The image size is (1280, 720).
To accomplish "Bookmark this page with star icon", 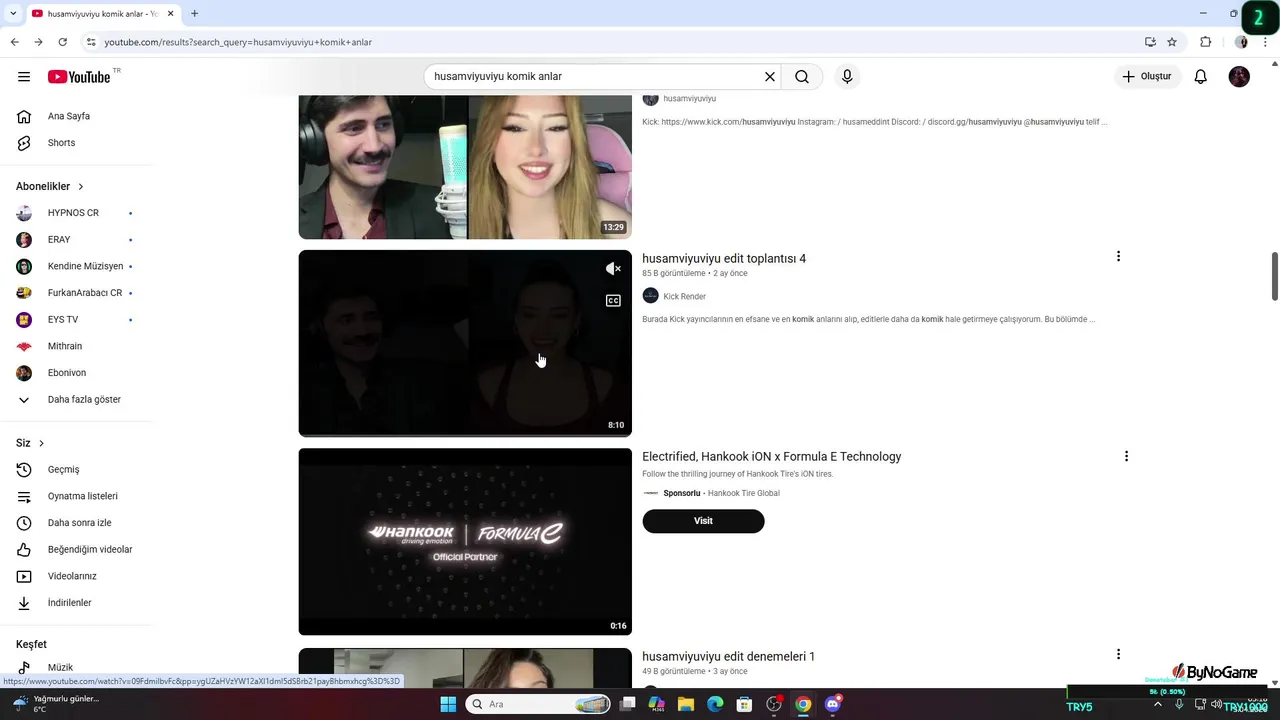I will pos(1172,42).
